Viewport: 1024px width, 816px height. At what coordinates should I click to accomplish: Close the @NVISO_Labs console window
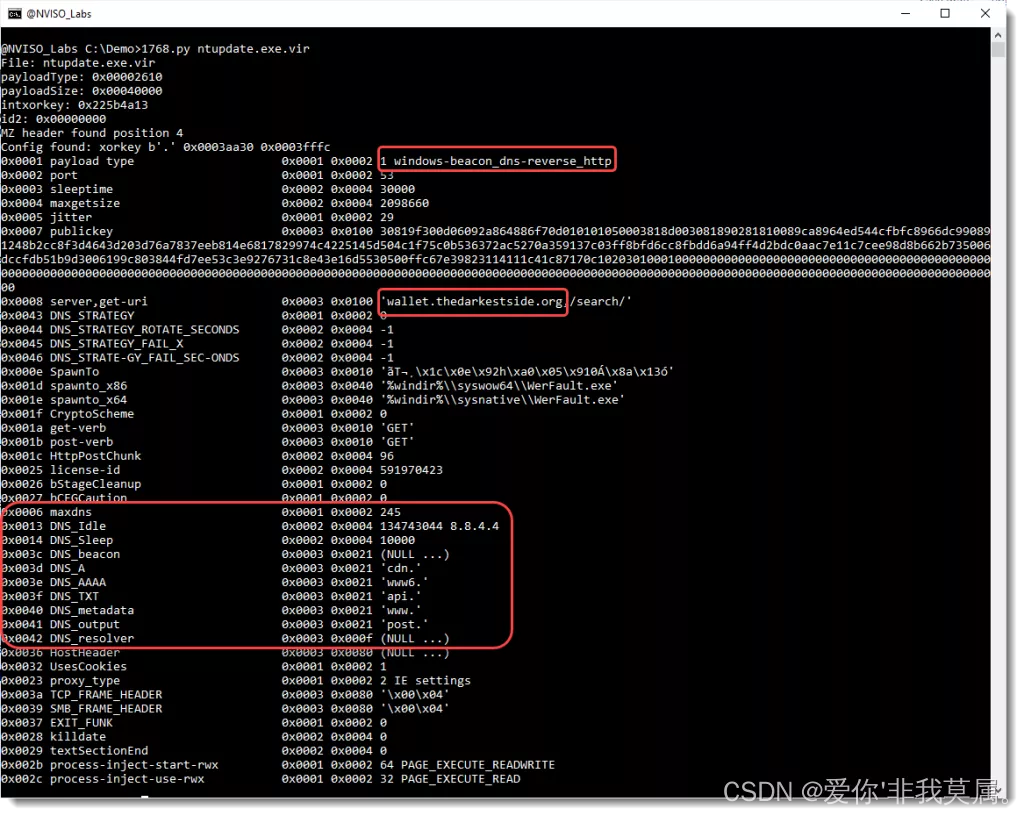[985, 14]
